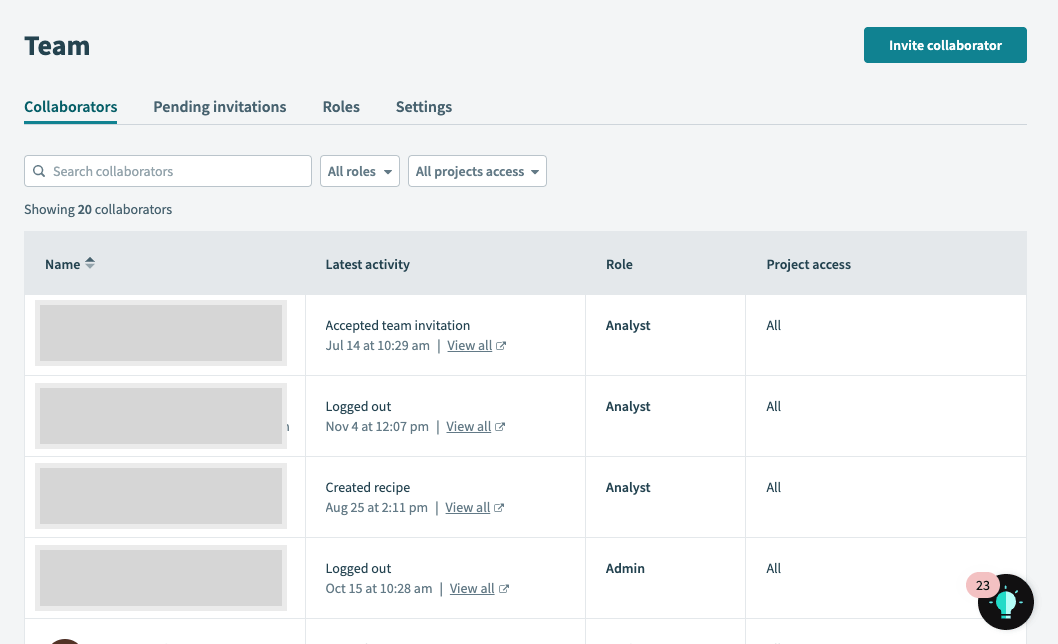This screenshot has height=644, width=1058.
Task: View all activity for Nov 4 logout row
Action: 468,427
